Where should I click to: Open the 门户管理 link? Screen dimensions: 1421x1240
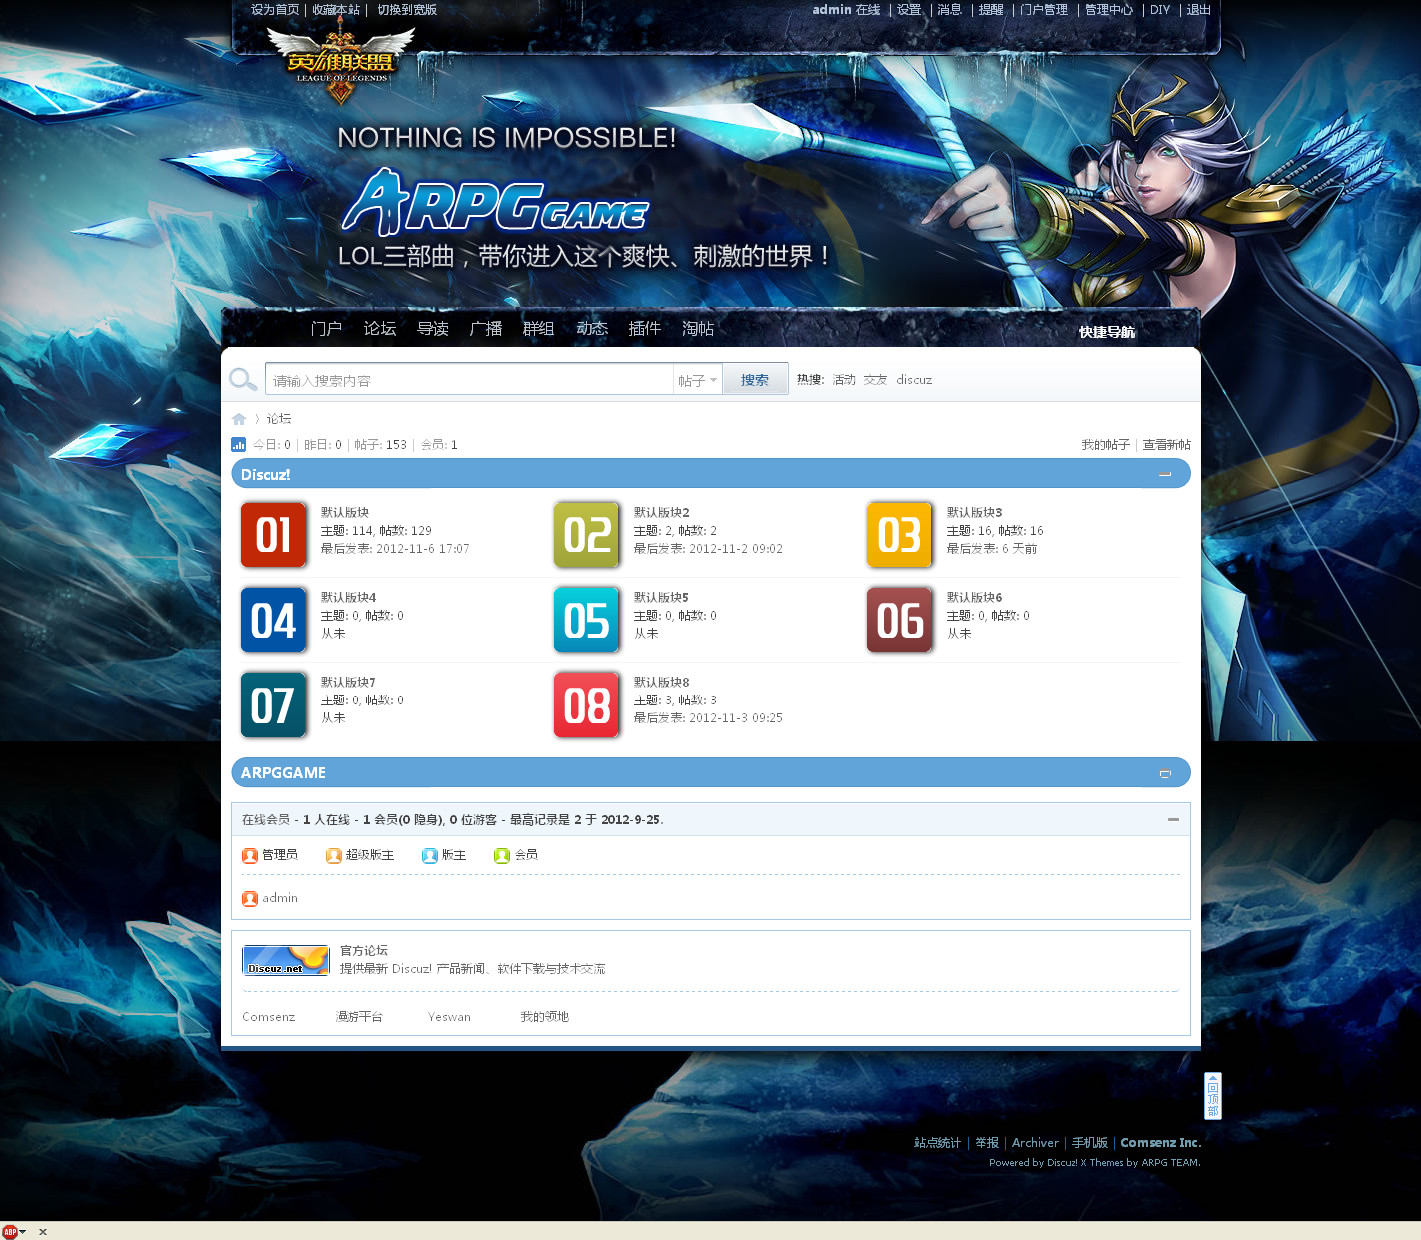[x=1044, y=10]
